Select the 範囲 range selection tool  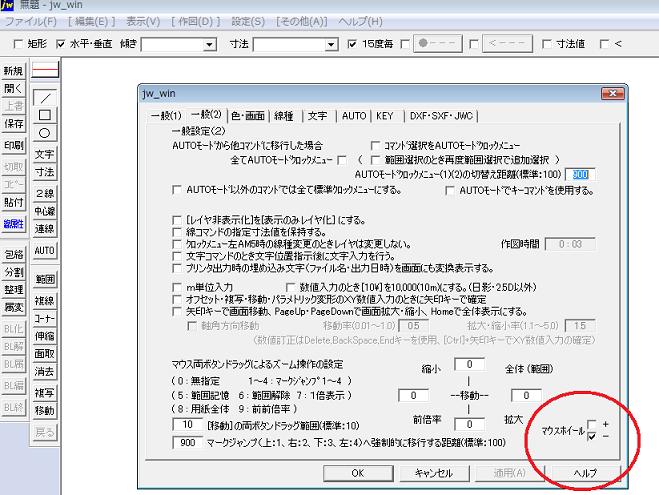tap(45, 279)
